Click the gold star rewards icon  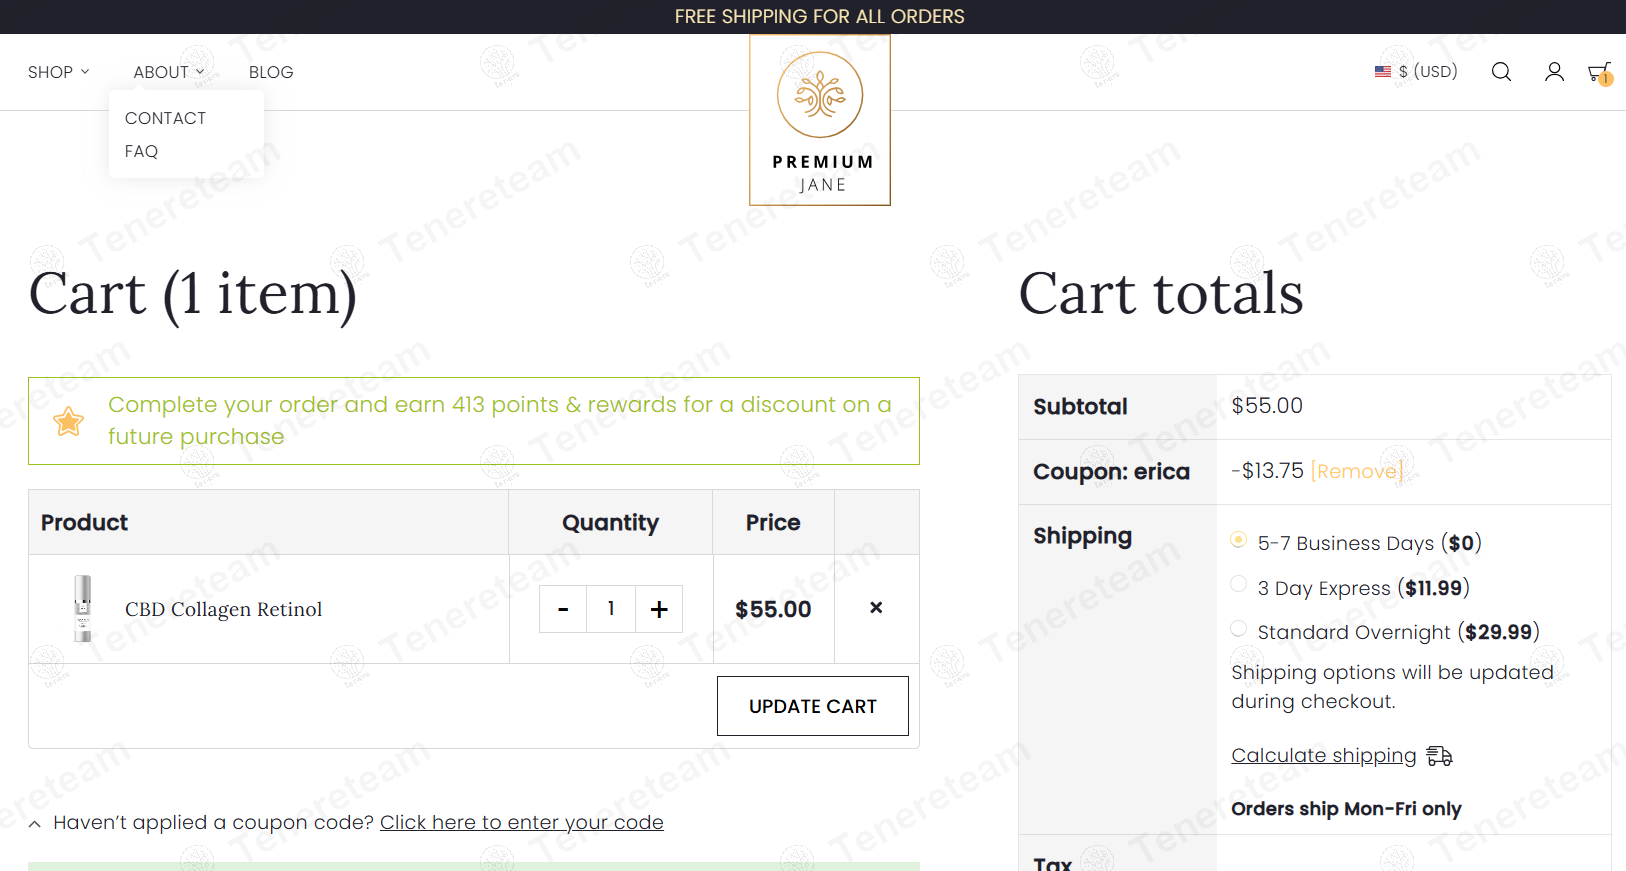(x=69, y=421)
